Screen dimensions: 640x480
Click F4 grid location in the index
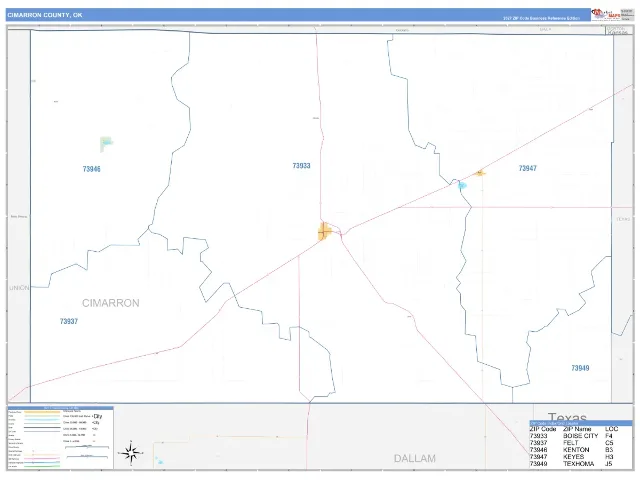[x=609, y=436]
